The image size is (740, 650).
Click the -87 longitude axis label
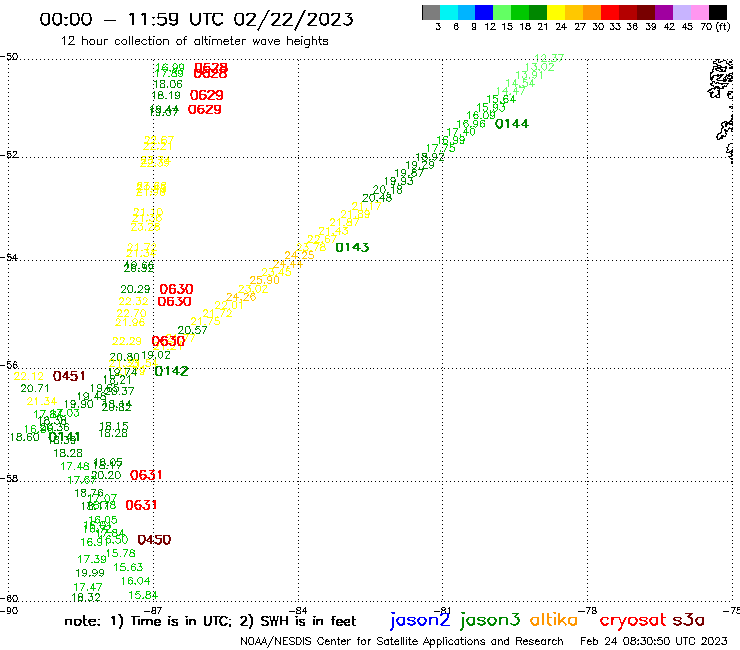(154, 610)
